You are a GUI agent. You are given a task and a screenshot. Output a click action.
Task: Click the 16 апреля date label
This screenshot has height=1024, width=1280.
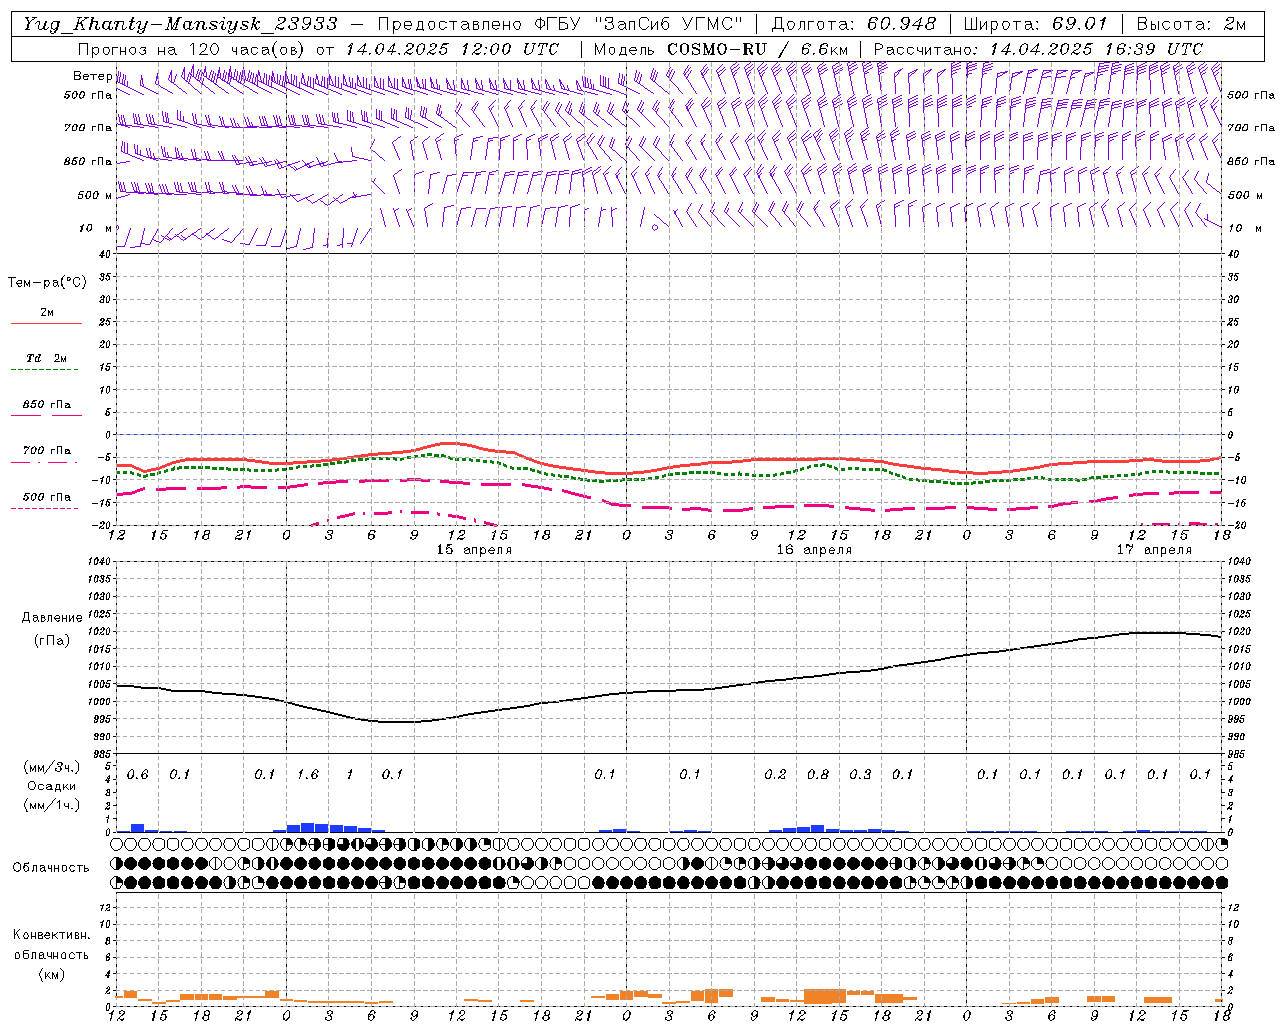[814, 550]
